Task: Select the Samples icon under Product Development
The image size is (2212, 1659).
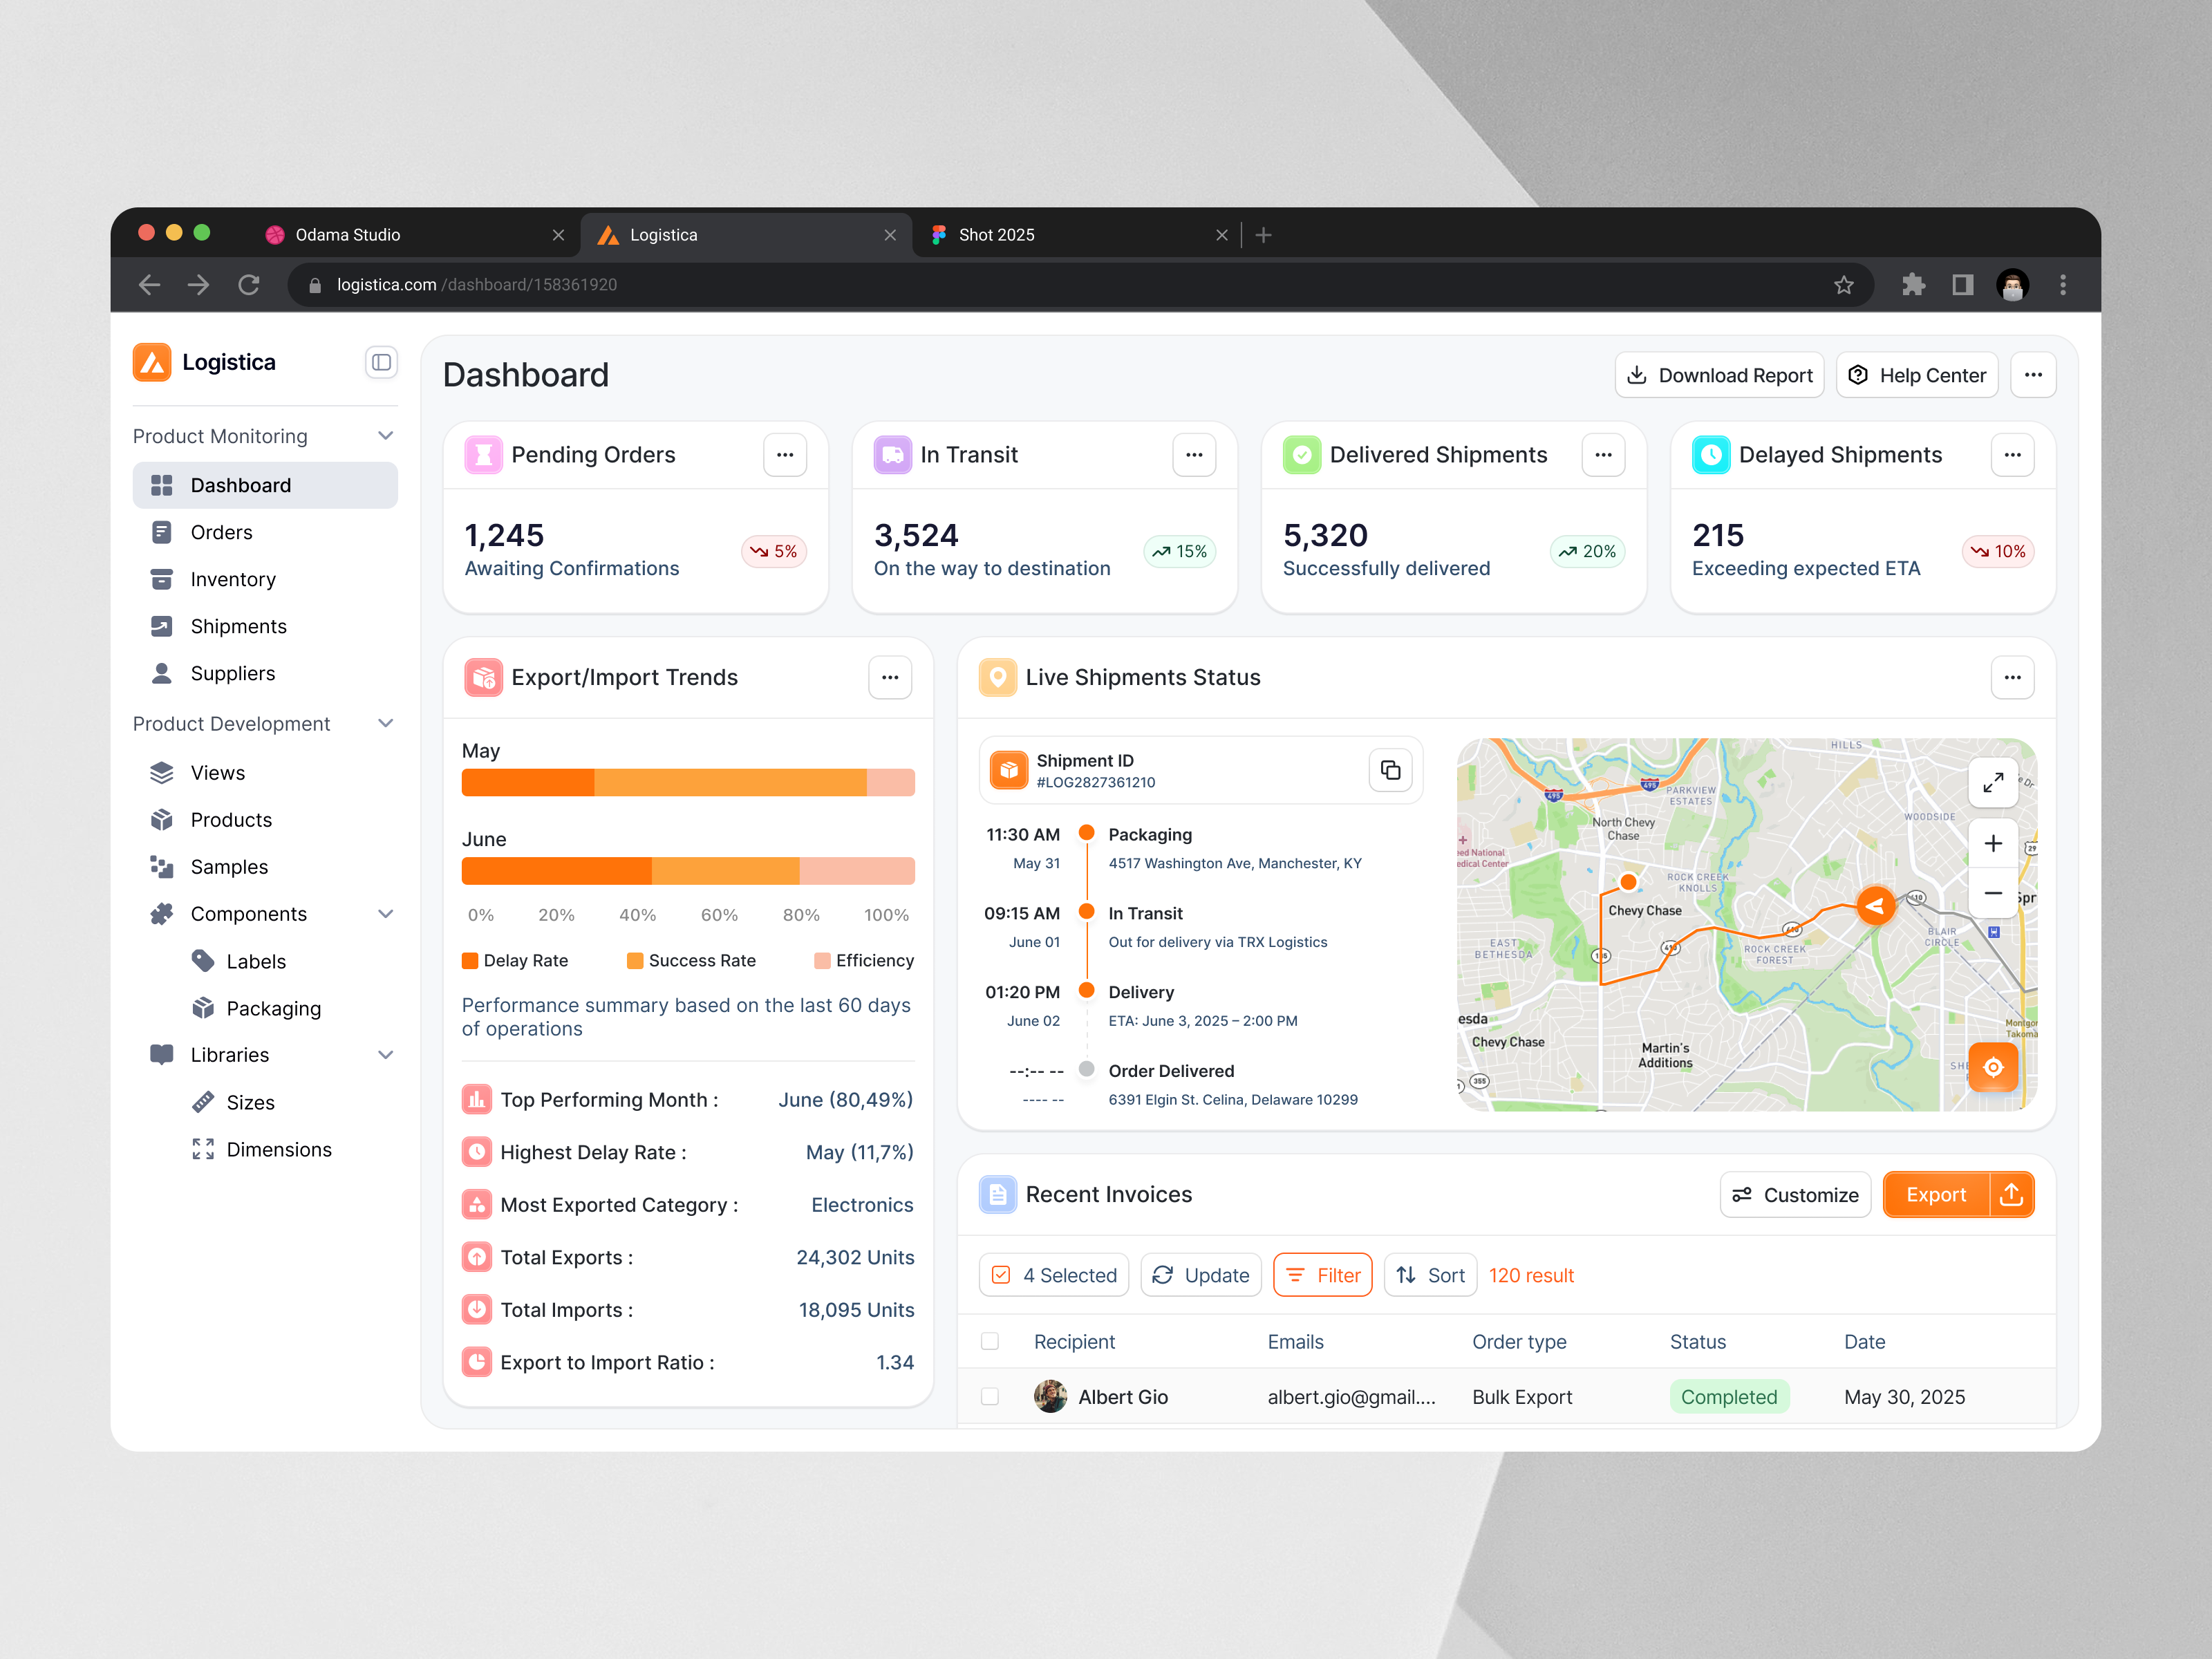Action: [x=162, y=866]
